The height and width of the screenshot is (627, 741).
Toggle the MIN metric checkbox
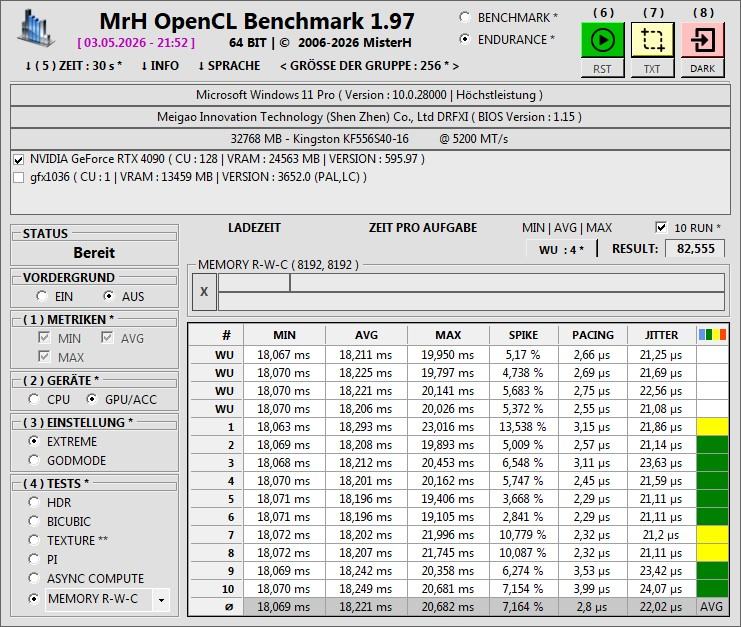[x=44, y=338]
